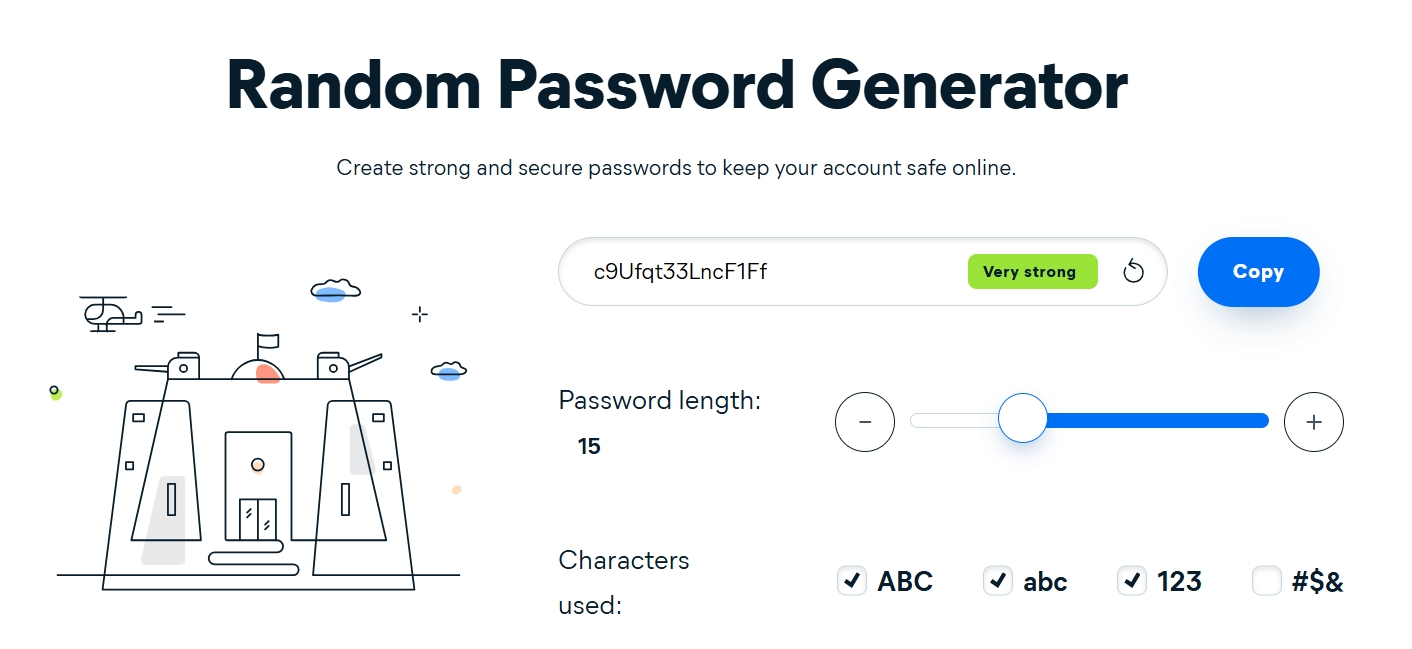Click the Random Password Generator heading
This screenshot has width=1412, height=649.
[677, 85]
